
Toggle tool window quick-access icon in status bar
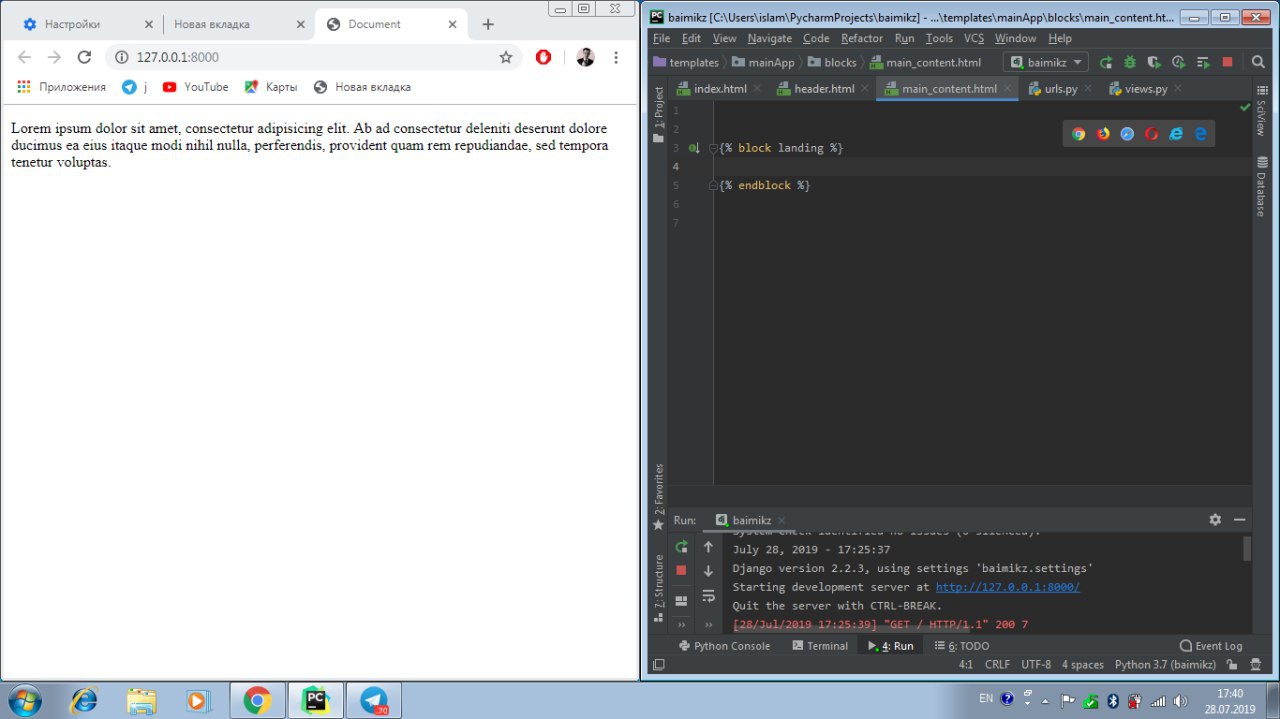click(x=659, y=664)
